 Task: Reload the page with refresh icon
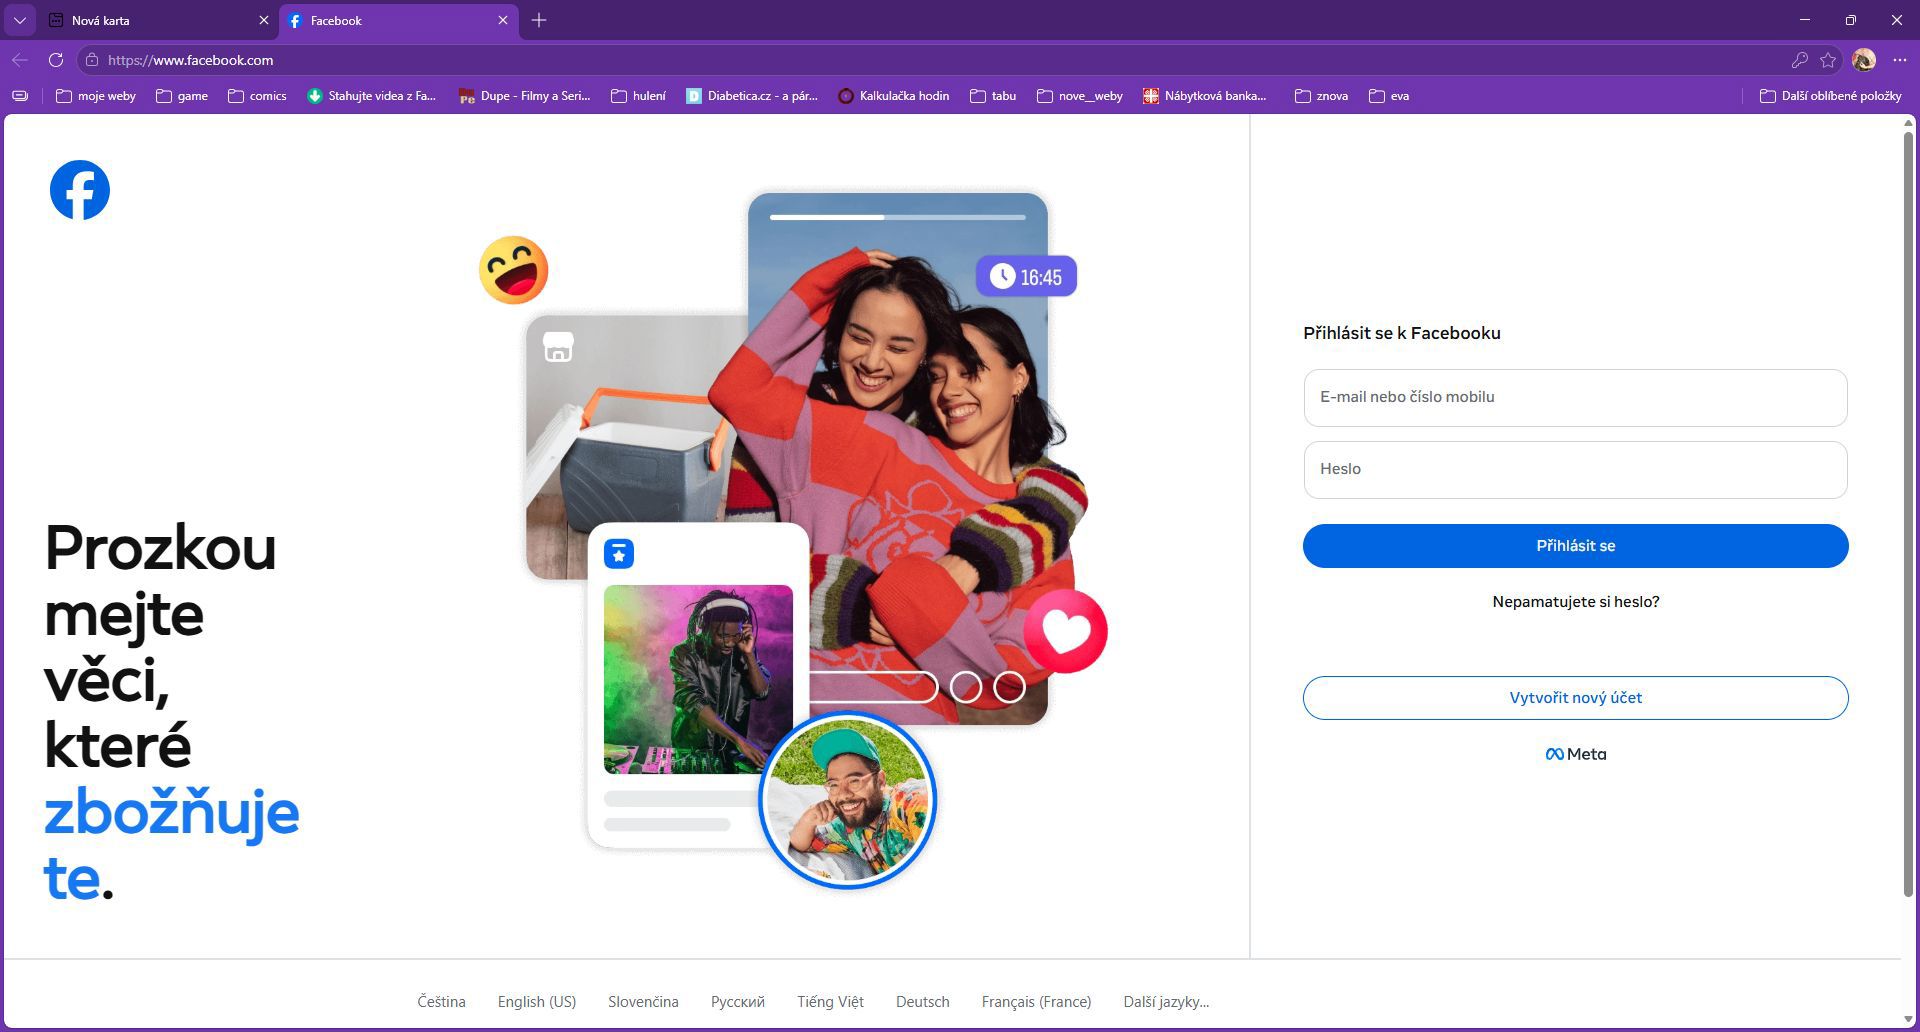click(x=56, y=60)
